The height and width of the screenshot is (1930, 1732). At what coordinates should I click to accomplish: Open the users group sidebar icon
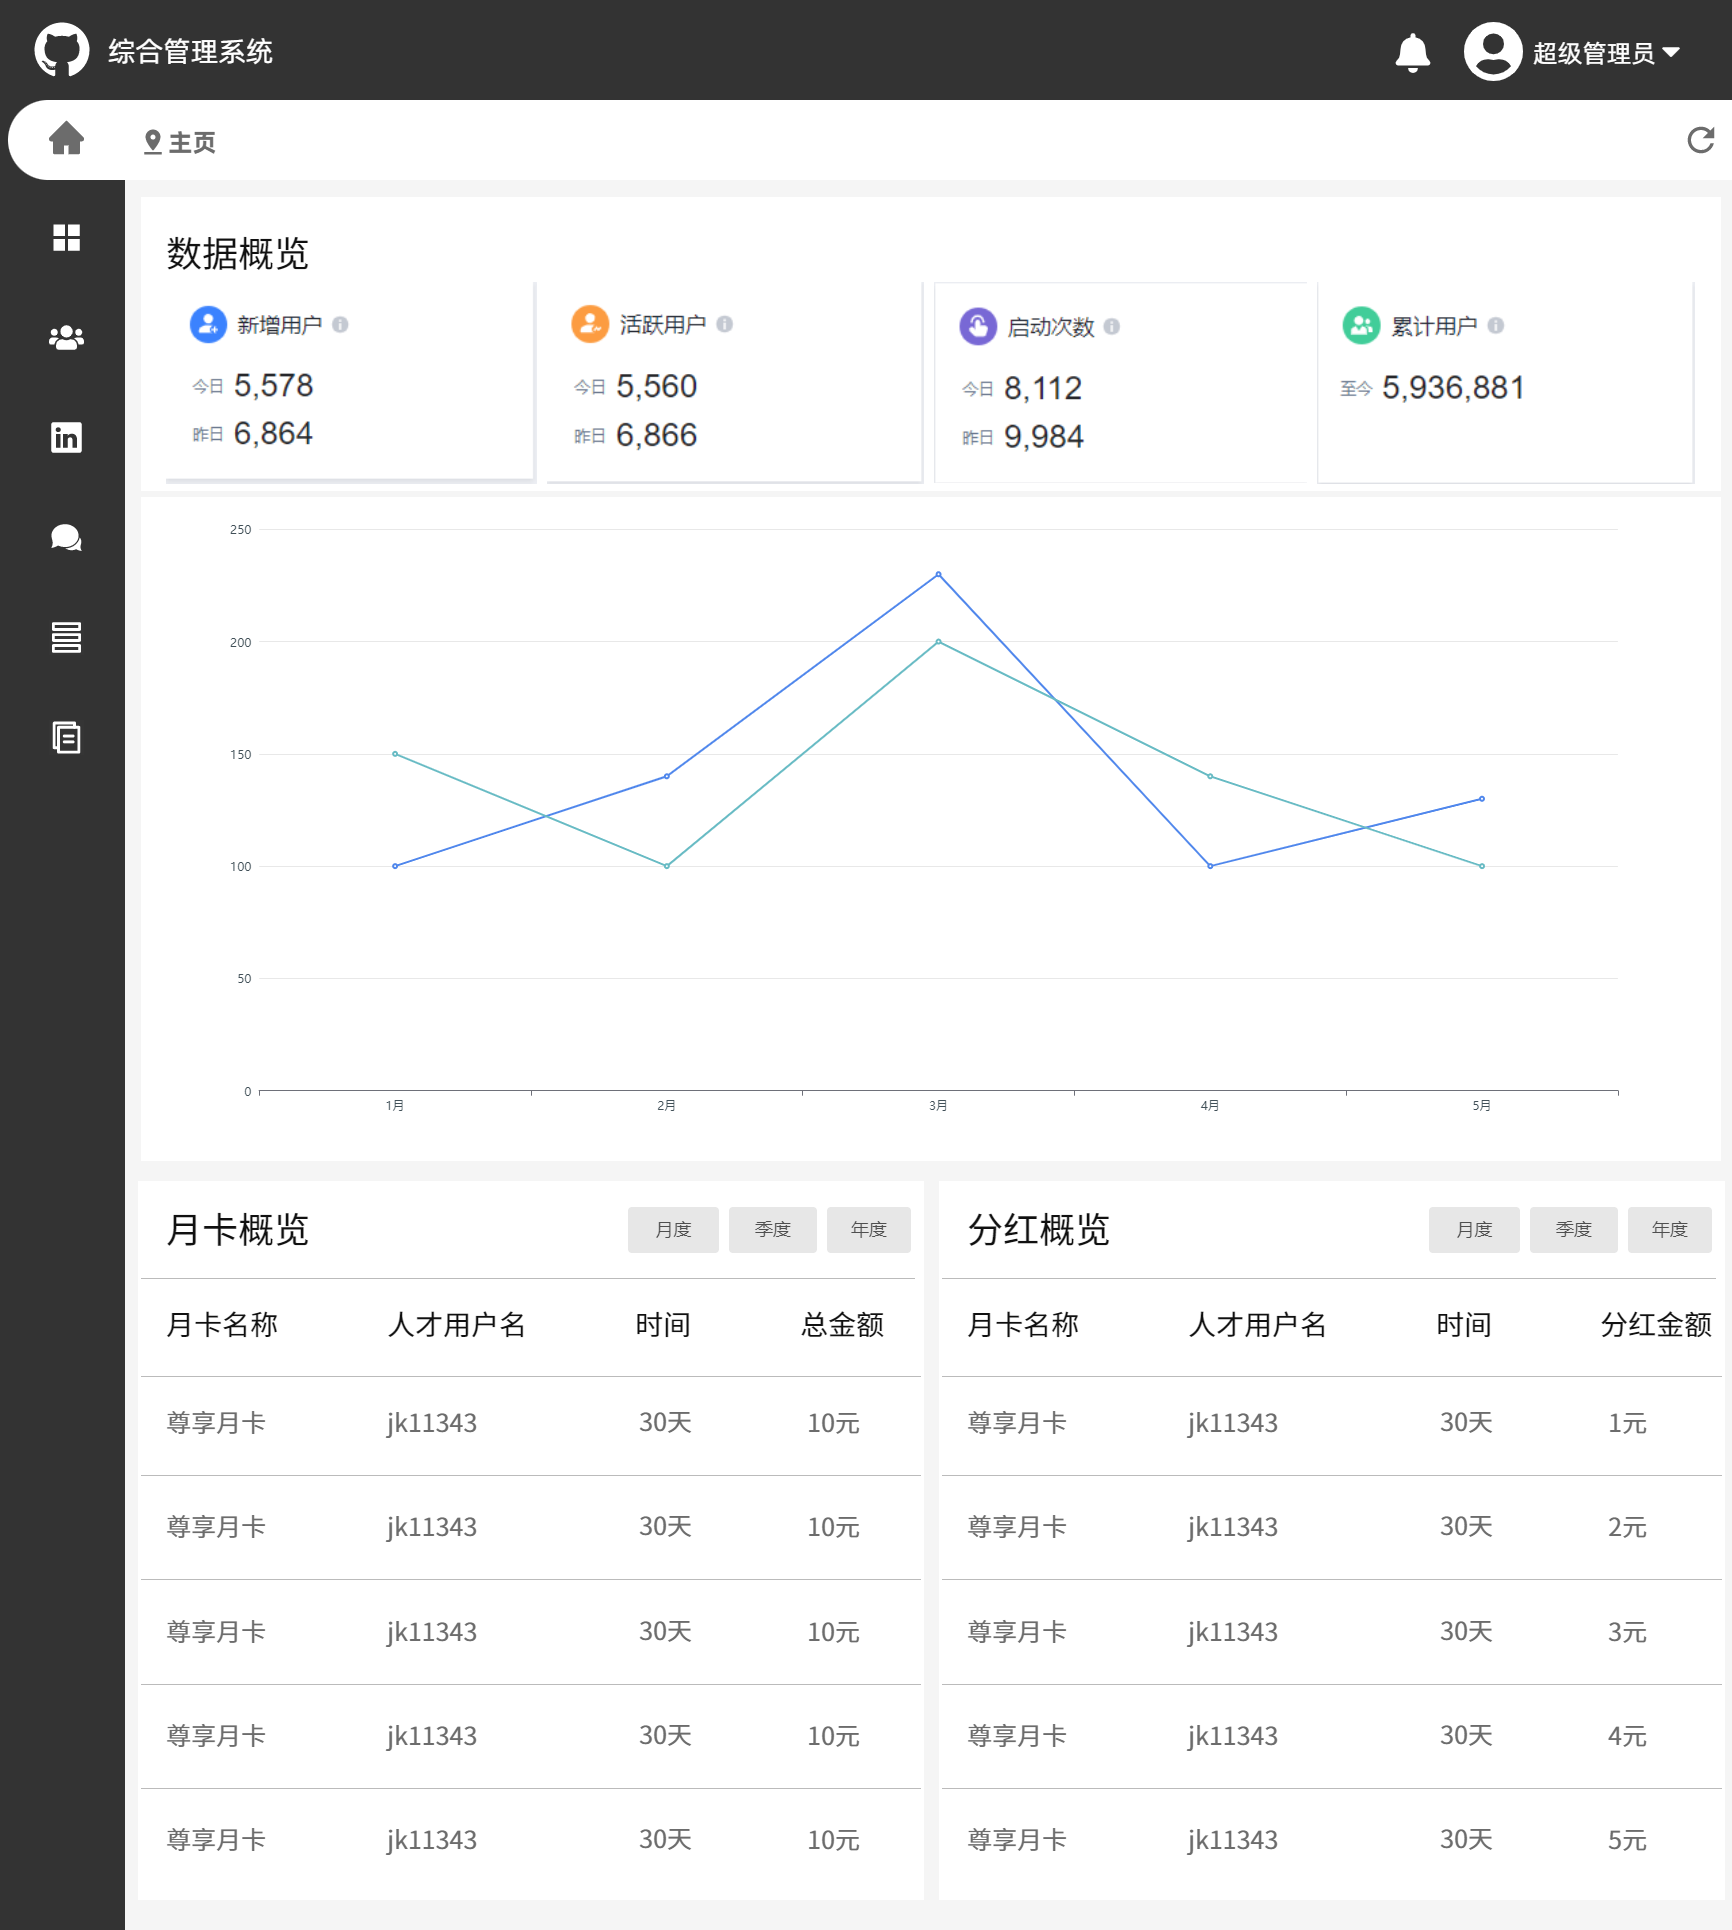tap(66, 338)
